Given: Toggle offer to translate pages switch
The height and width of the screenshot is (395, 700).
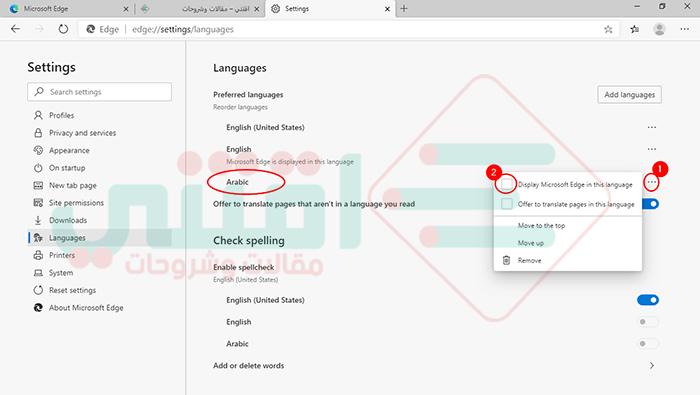Looking at the screenshot, I should [x=651, y=204].
